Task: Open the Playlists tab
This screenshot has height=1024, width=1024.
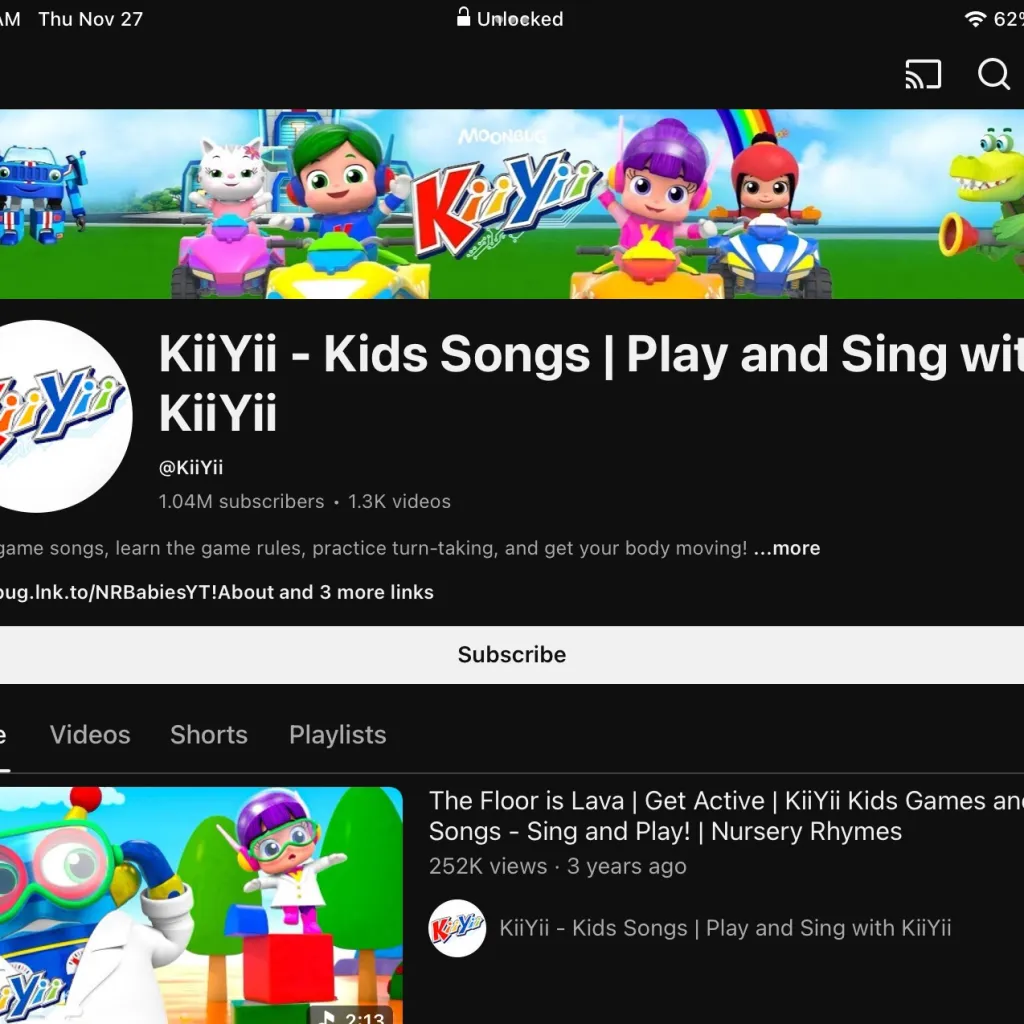Action: 338,735
